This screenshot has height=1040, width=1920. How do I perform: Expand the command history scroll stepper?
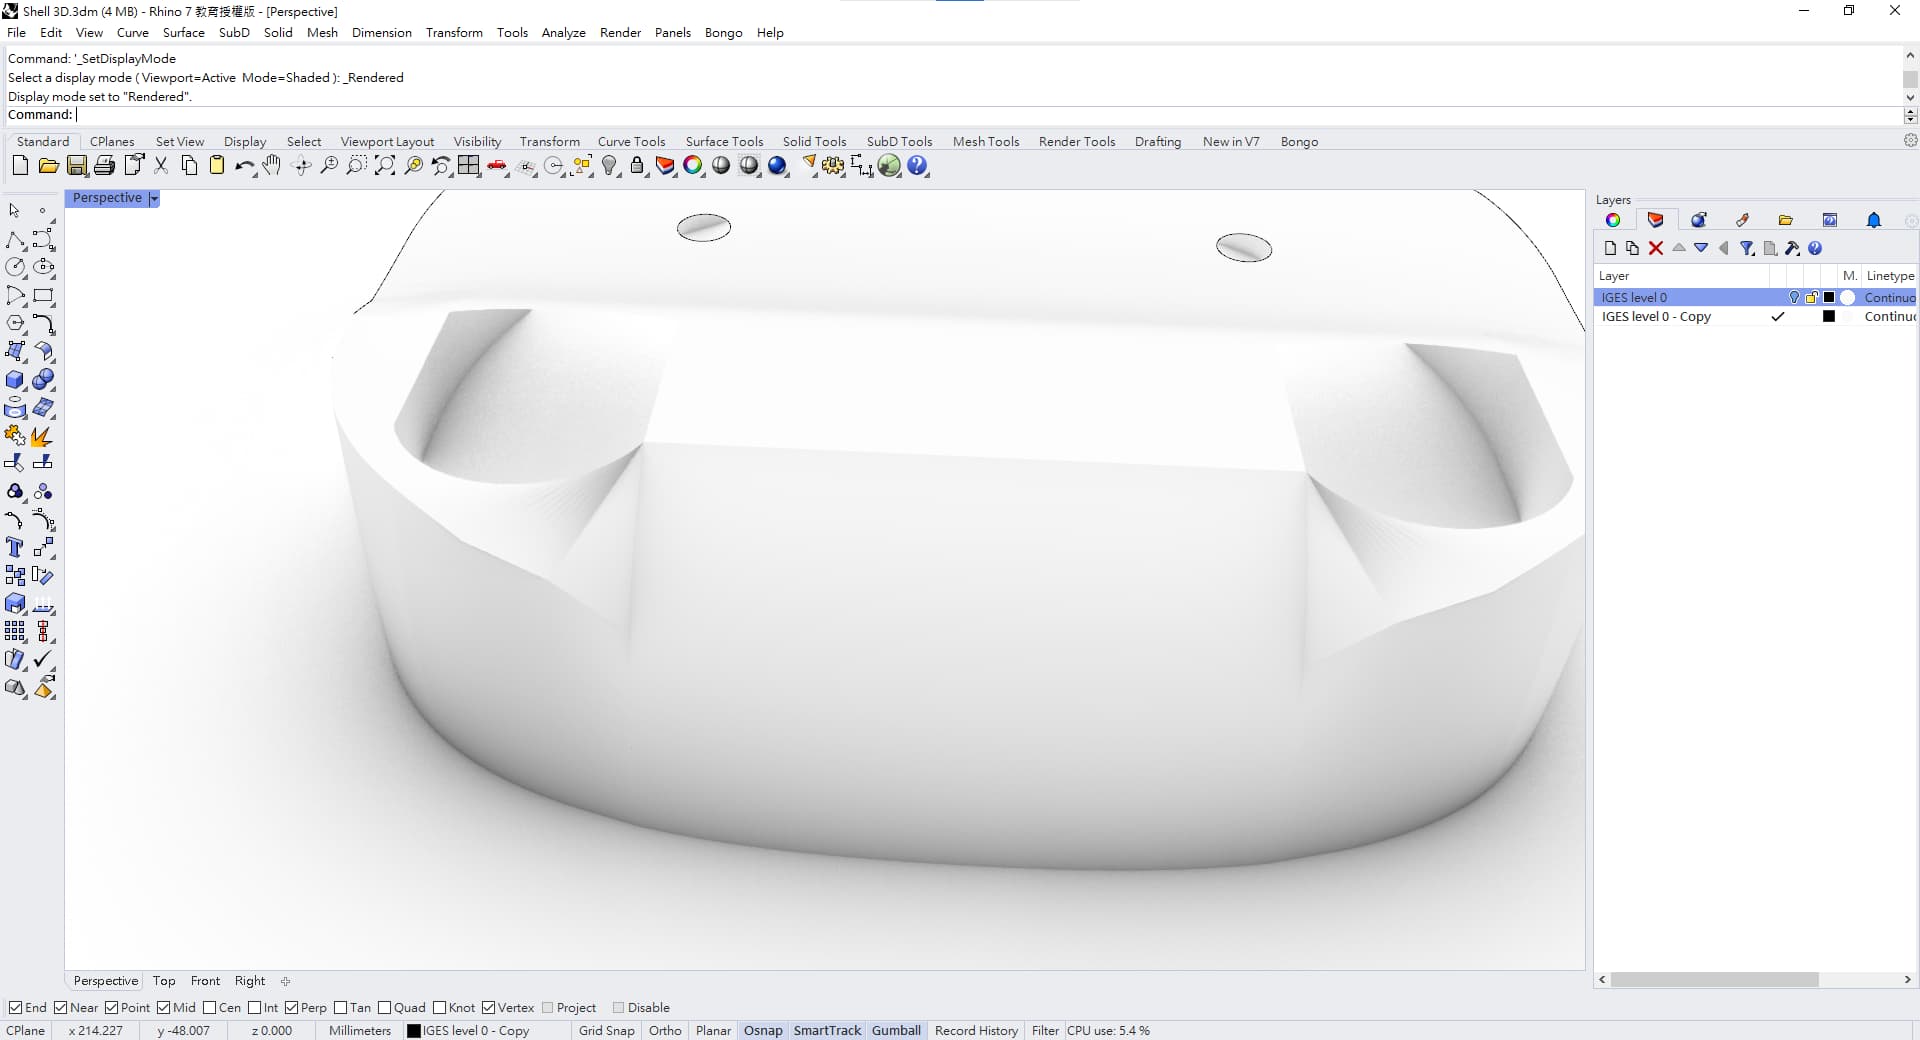[1910, 115]
